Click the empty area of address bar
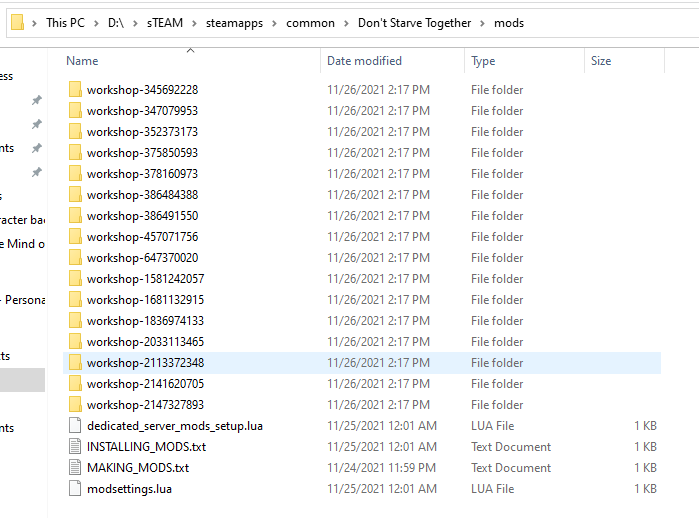 click(610, 23)
